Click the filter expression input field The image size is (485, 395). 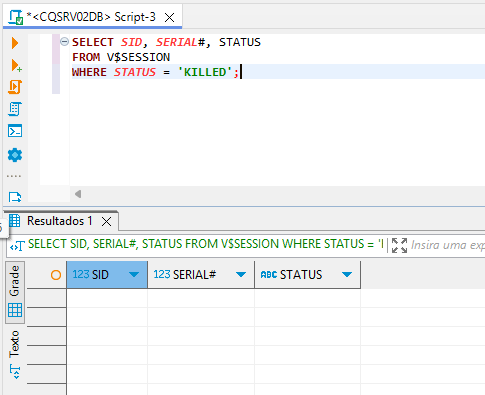pyautogui.click(x=448, y=245)
